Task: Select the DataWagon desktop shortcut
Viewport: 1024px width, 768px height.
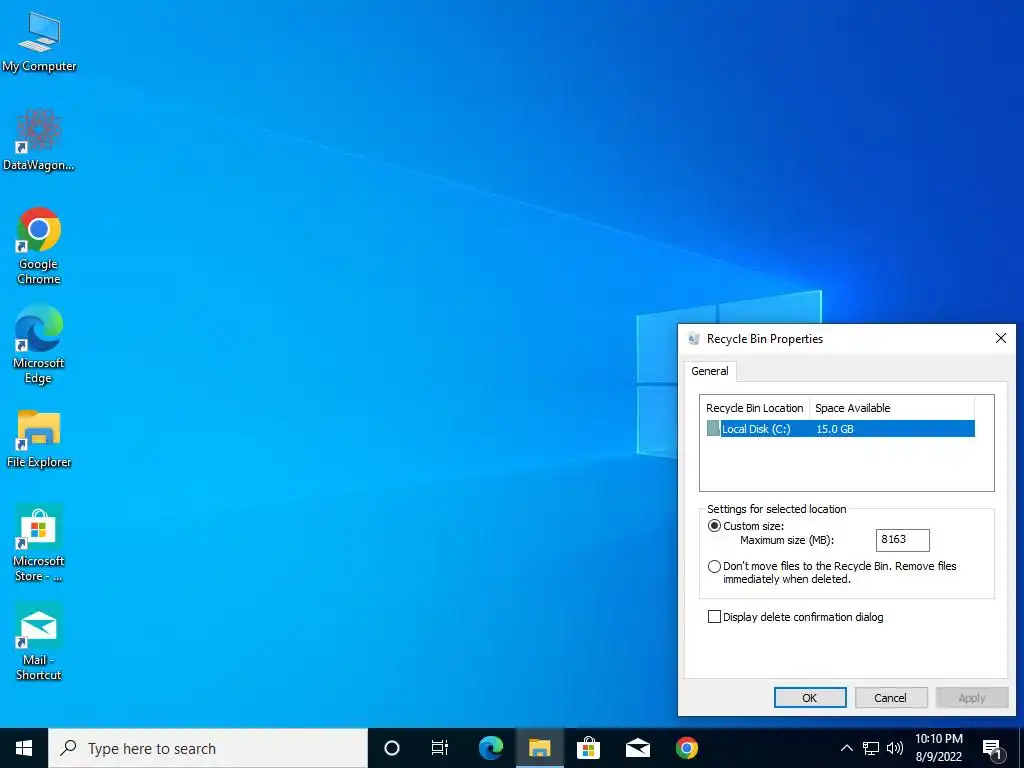Action: coord(39,140)
